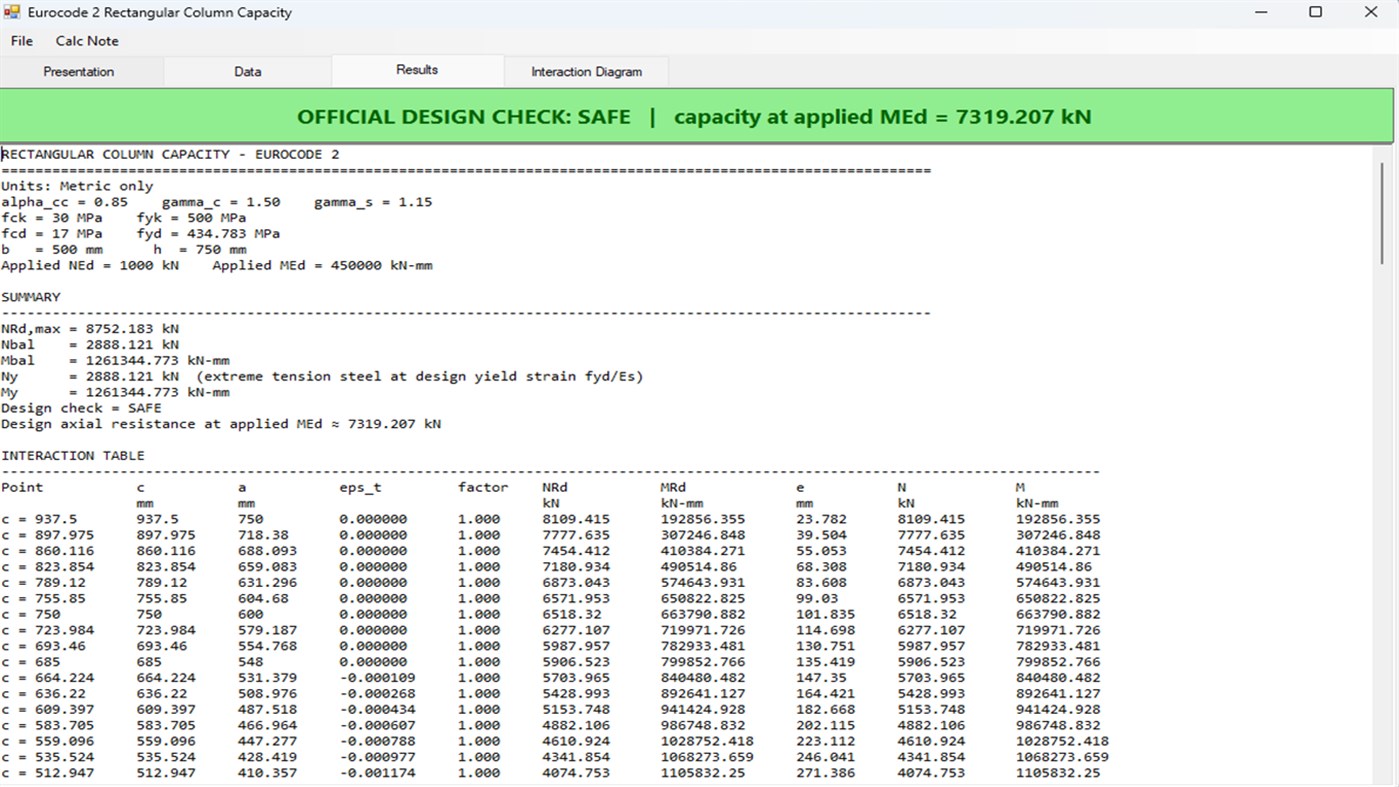Click the INTERACTION TABLE heading
The width and height of the screenshot is (1399, 787).
coord(73,456)
